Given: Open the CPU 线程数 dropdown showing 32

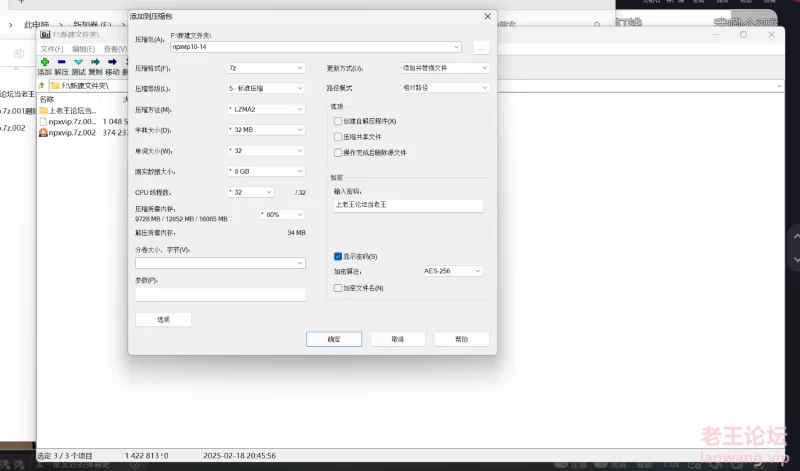Looking at the screenshot, I should click(x=251, y=192).
